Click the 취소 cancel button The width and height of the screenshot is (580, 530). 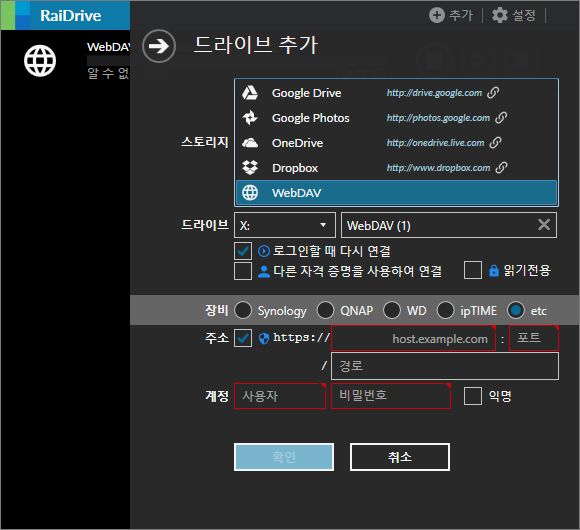[400, 457]
